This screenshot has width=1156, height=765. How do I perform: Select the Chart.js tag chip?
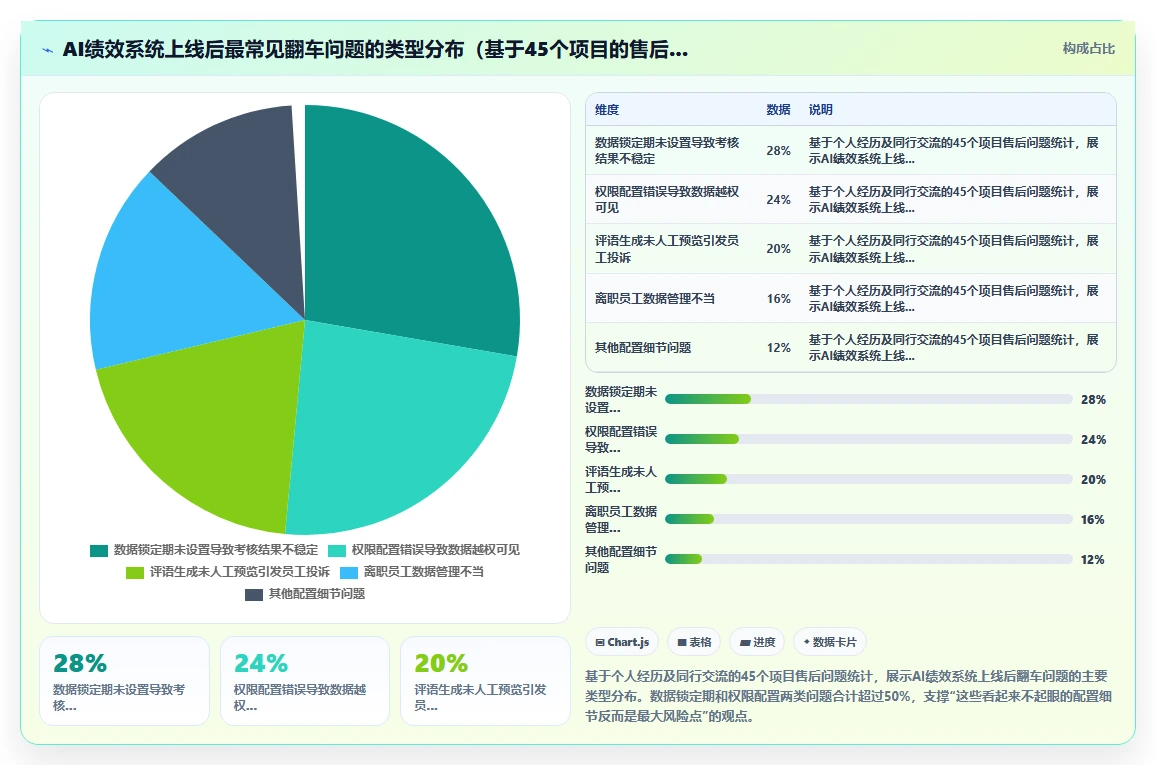click(x=622, y=642)
